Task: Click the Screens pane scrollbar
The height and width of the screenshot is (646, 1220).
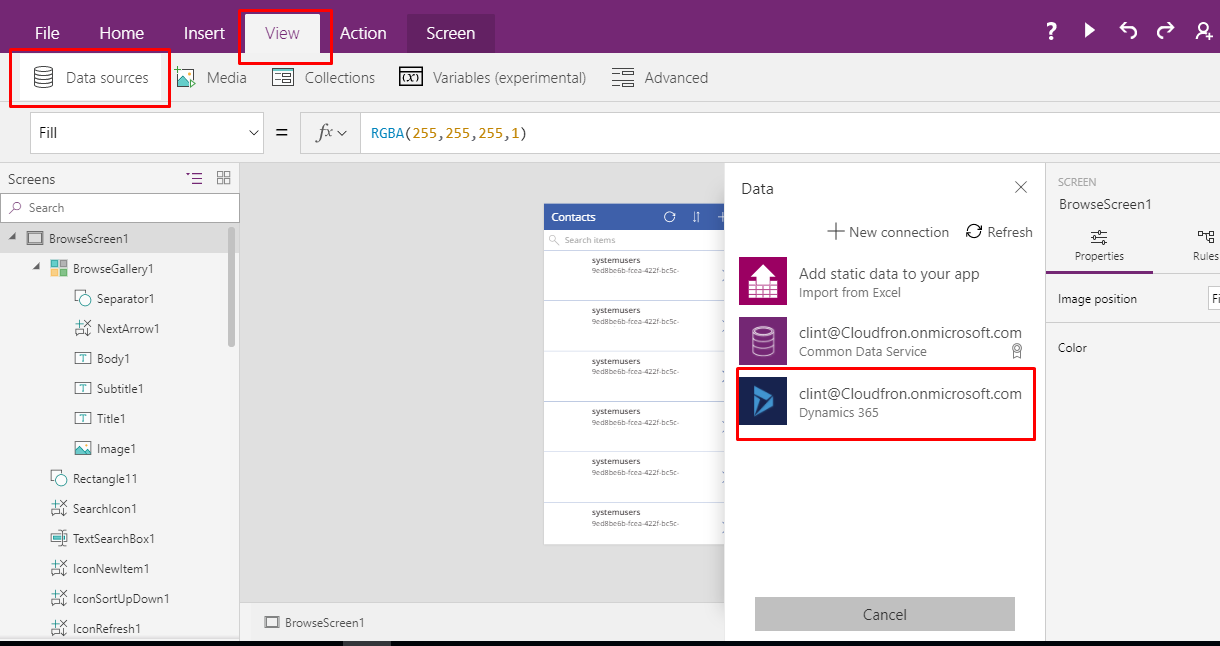Action: [232, 286]
